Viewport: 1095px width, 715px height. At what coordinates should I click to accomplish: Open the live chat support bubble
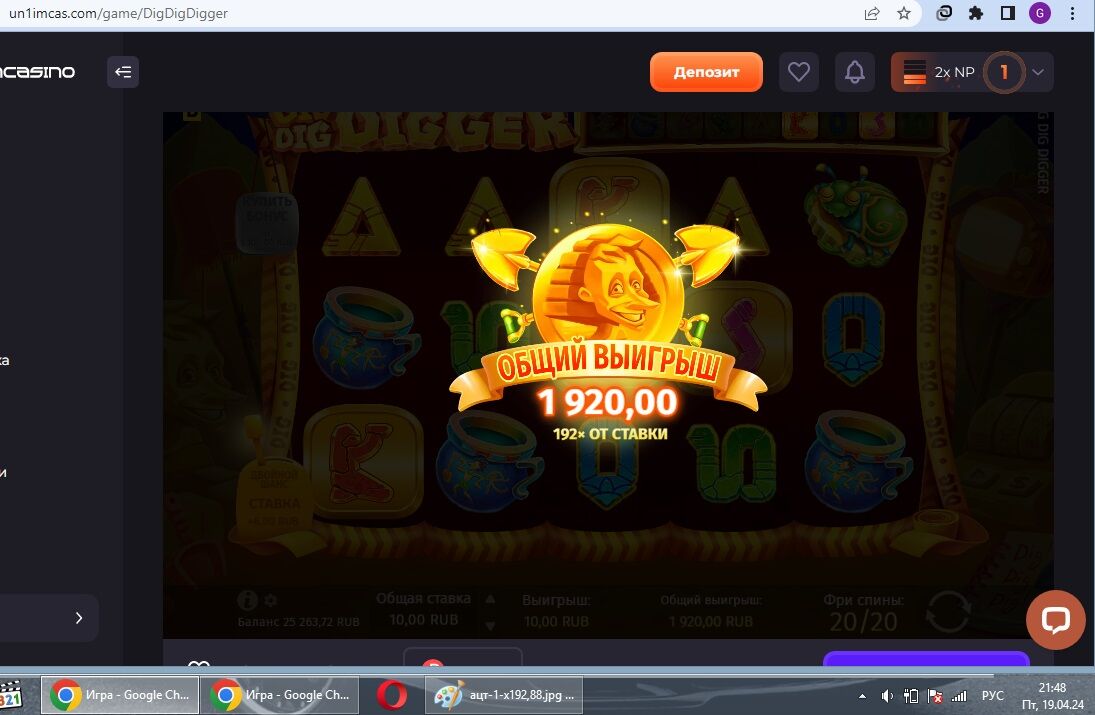pos(1055,620)
